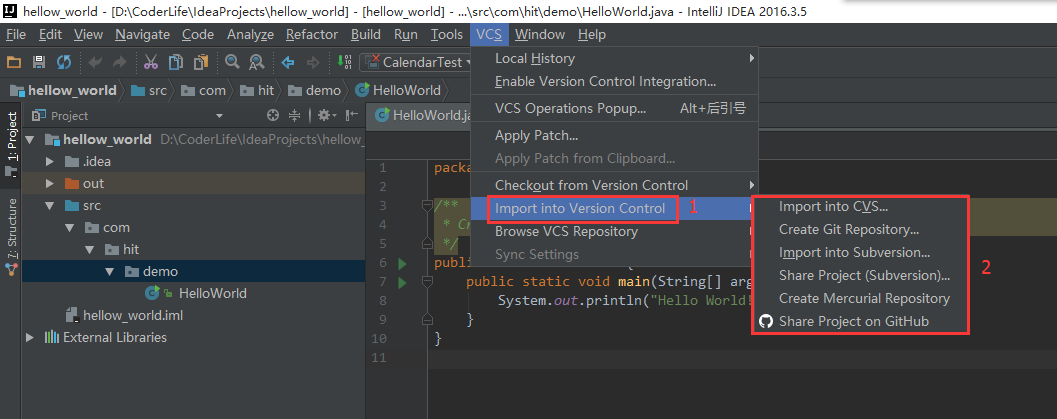This screenshot has height=419, width=1057.
Task: Click the Hide Project panel icon
Action: [x=351, y=115]
